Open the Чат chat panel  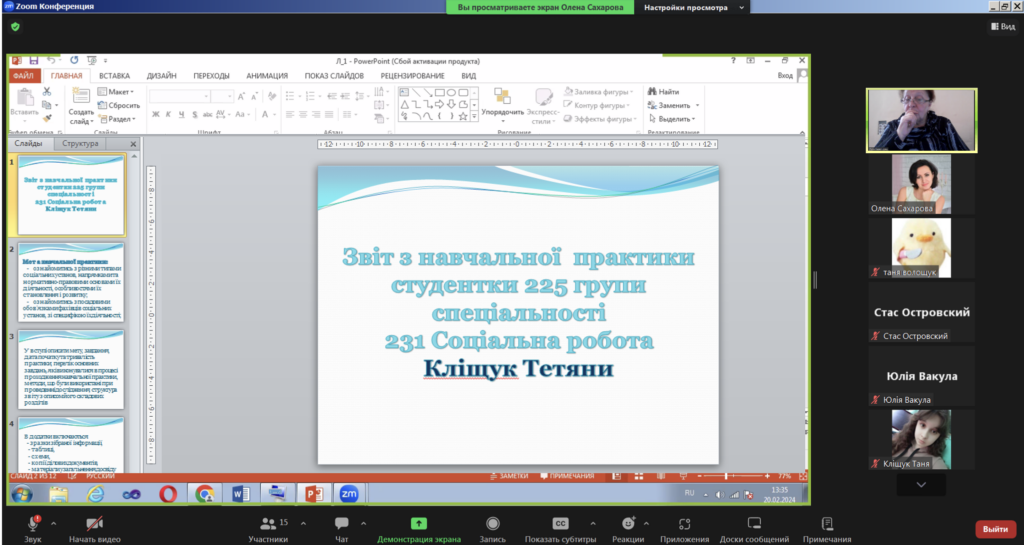[342, 523]
